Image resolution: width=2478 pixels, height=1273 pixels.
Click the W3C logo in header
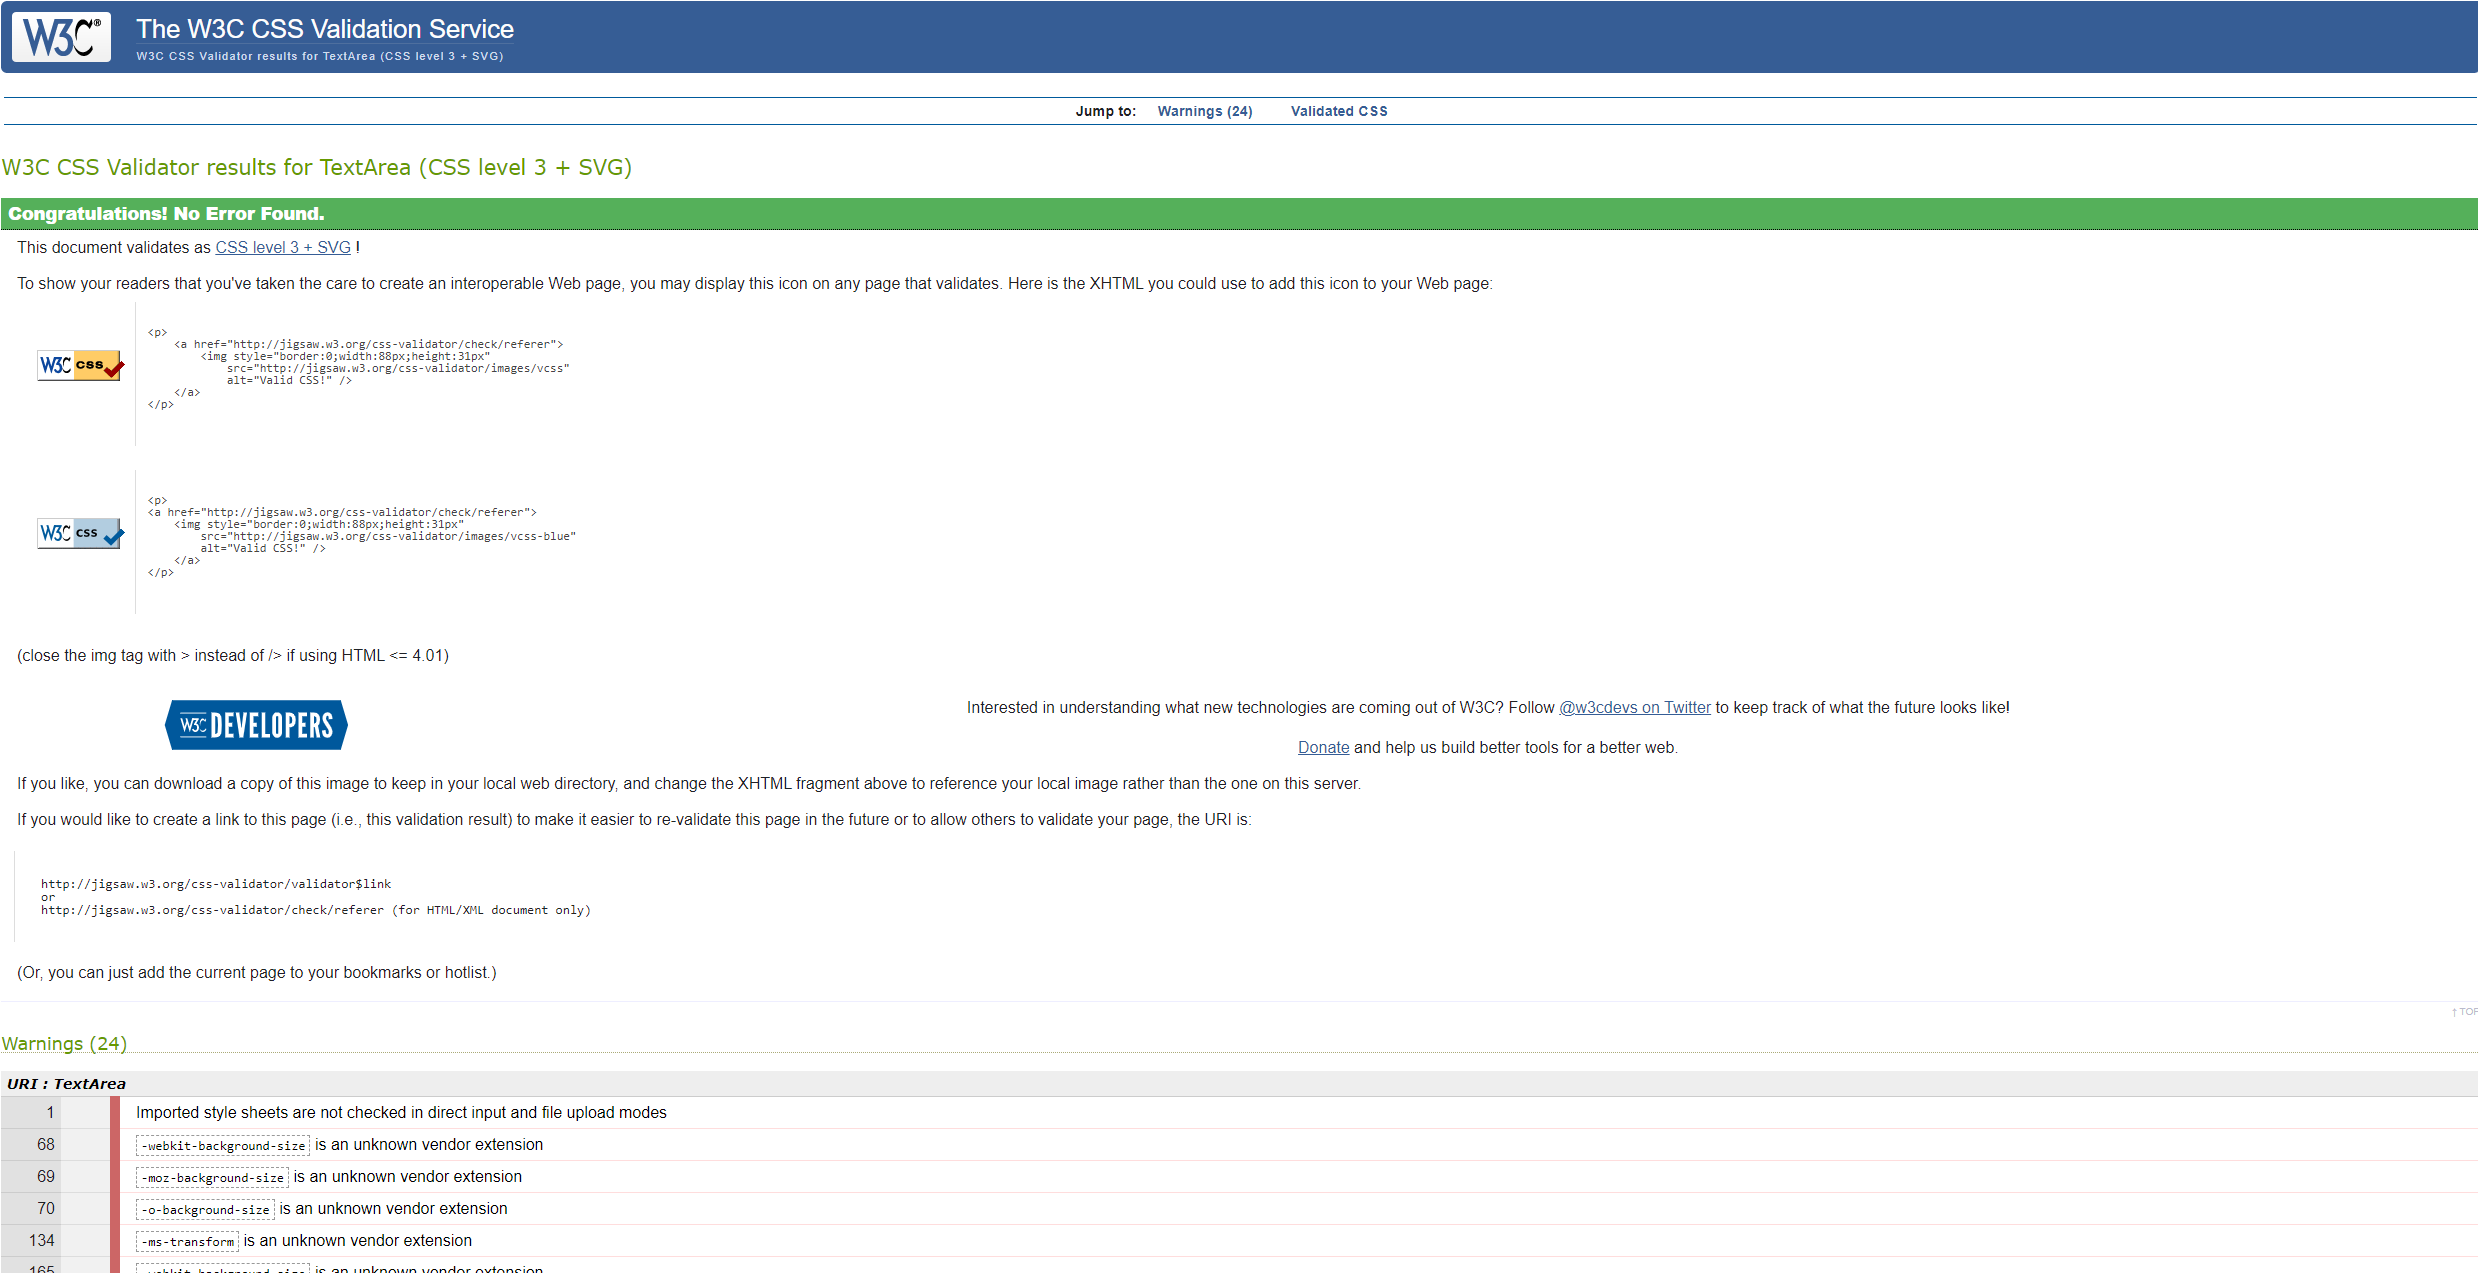pos(61,37)
